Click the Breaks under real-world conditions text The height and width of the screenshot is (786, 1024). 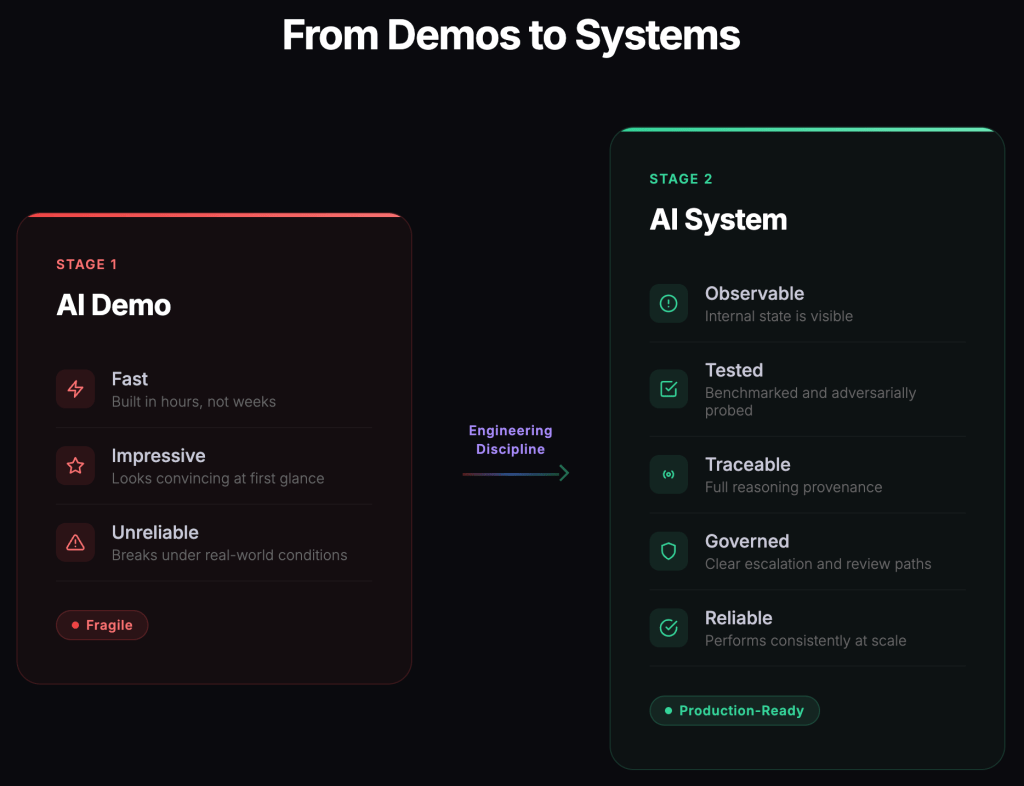(x=229, y=555)
